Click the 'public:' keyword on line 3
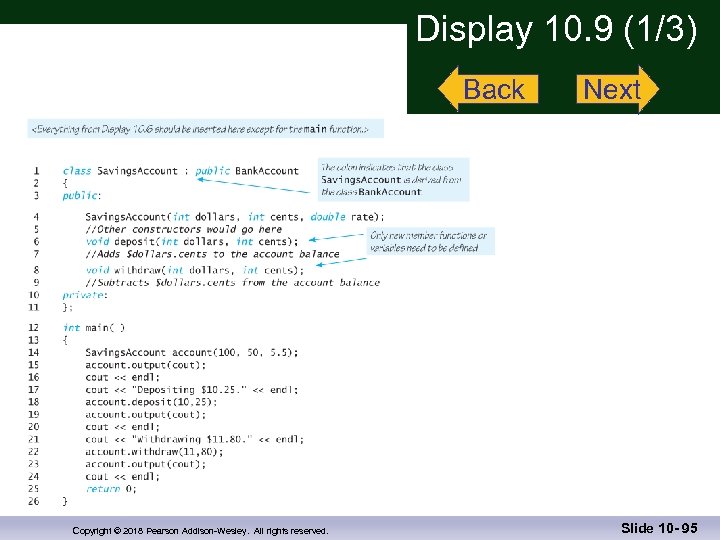The image size is (720, 540). coord(81,196)
